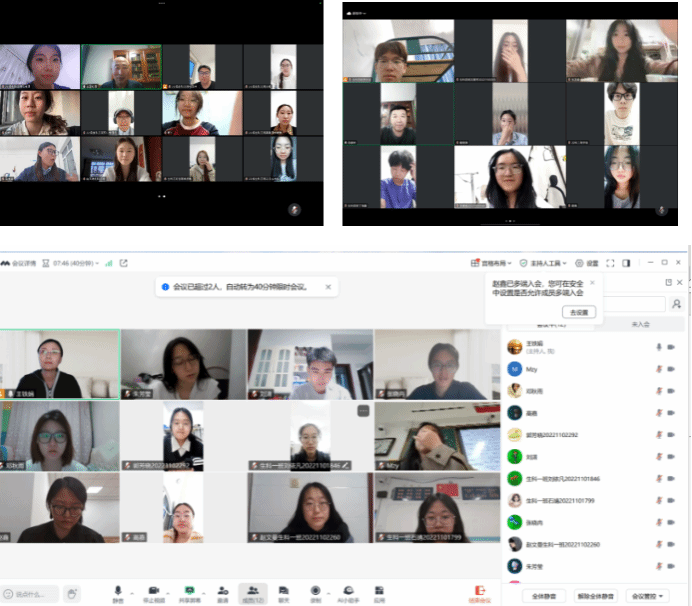Toggle the Mzy participant's microphone
The width and height of the screenshot is (692, 606).
tap(658, 368)
